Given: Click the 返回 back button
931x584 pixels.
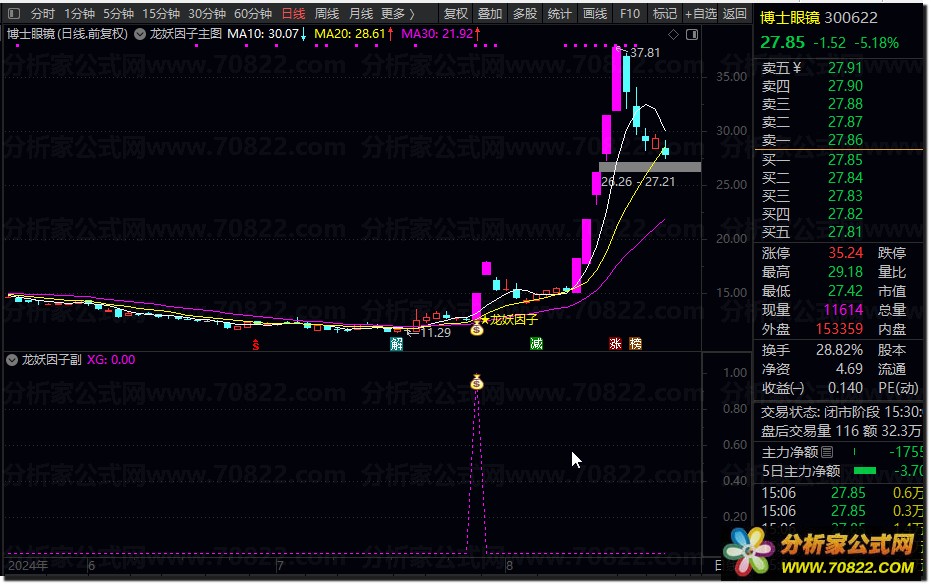Looking at the screenshot, I should click(734, 13).
